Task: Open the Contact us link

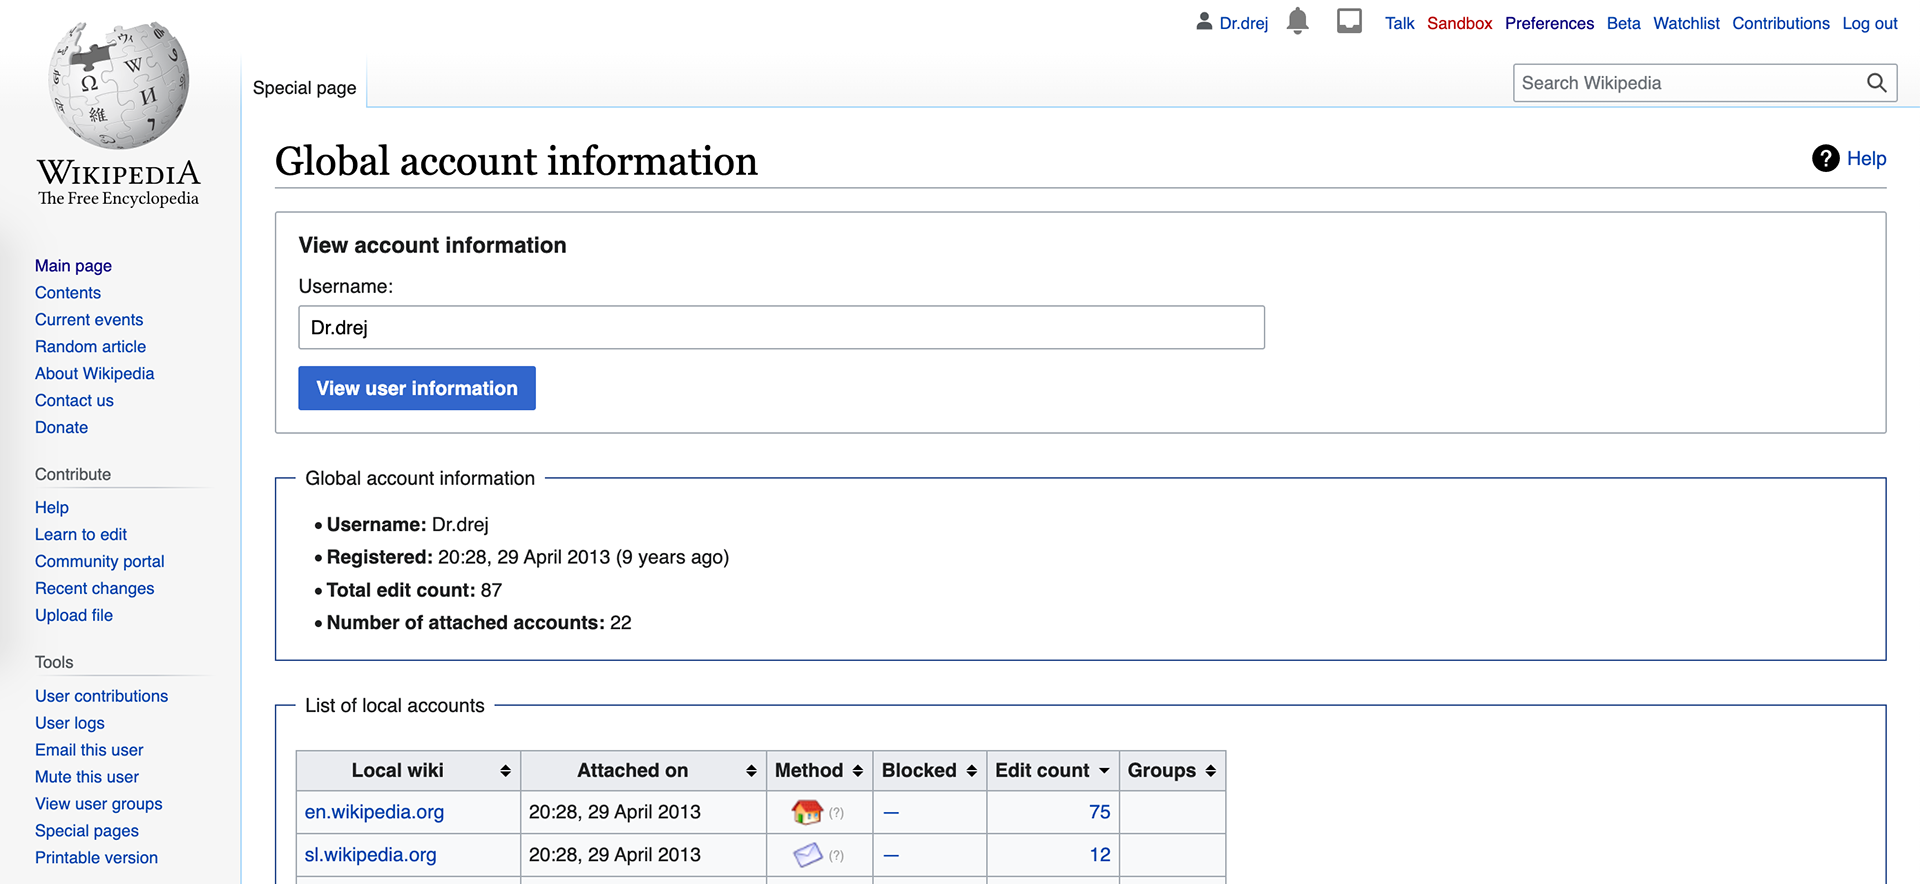Action: (74, 401)
